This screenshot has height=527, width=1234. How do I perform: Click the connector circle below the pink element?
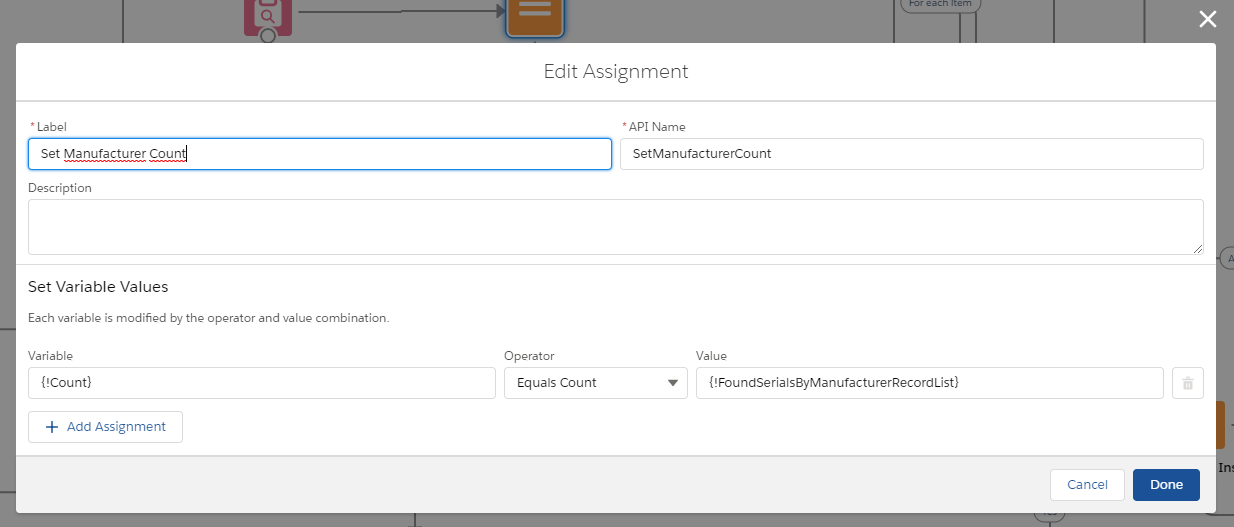pyautogui.click(x=267, y=36)
